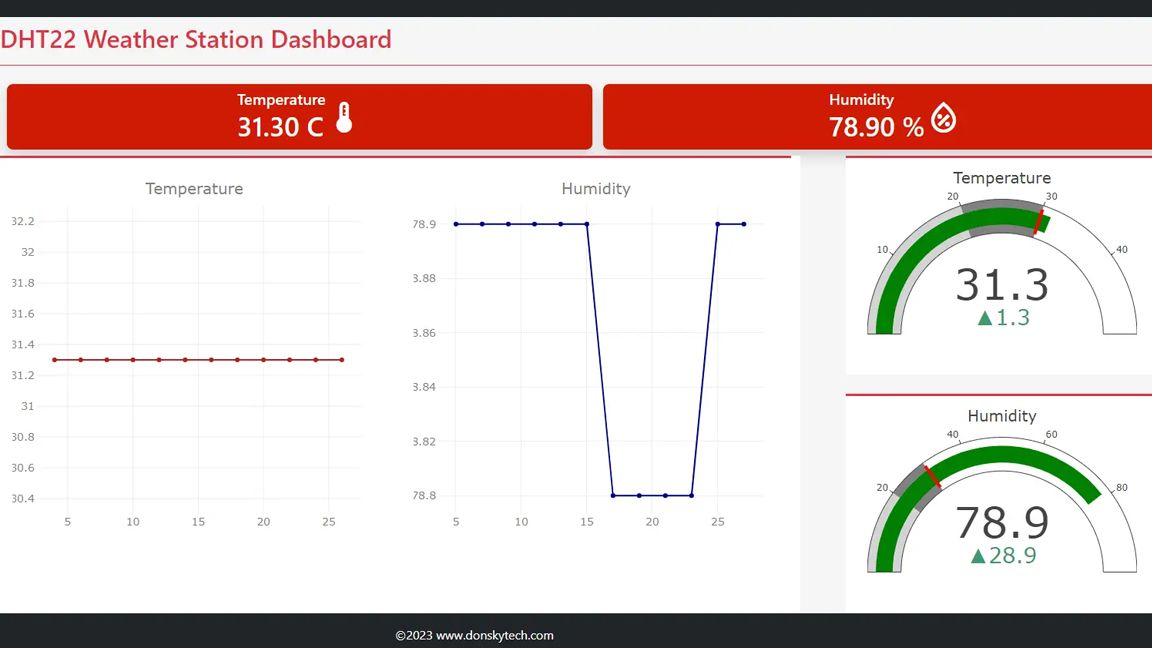Image resolution: width=1152 pixels, height=648 pixels.
Task: Click the thermometer icon on the Temperature card
Action: 345,117
